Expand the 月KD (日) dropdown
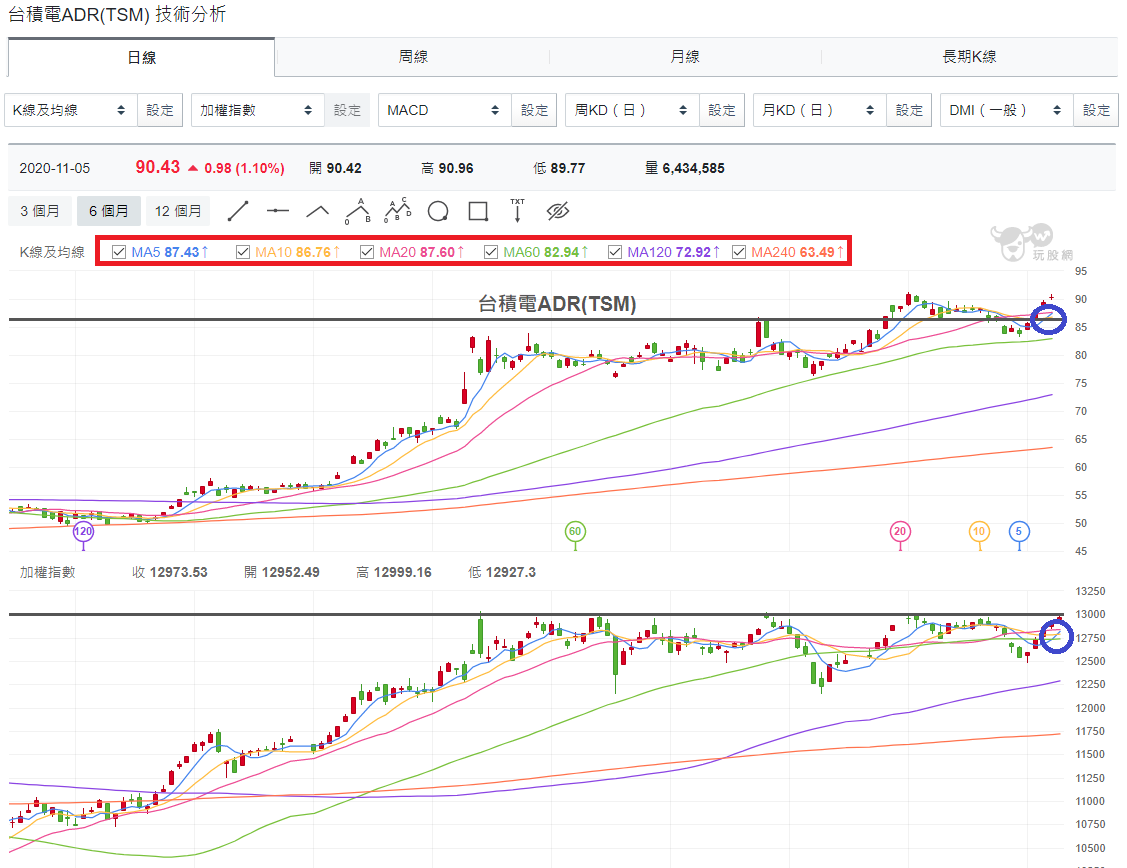Image resolution: width=1127 pixels, height=868 pixels. [820, 110]
